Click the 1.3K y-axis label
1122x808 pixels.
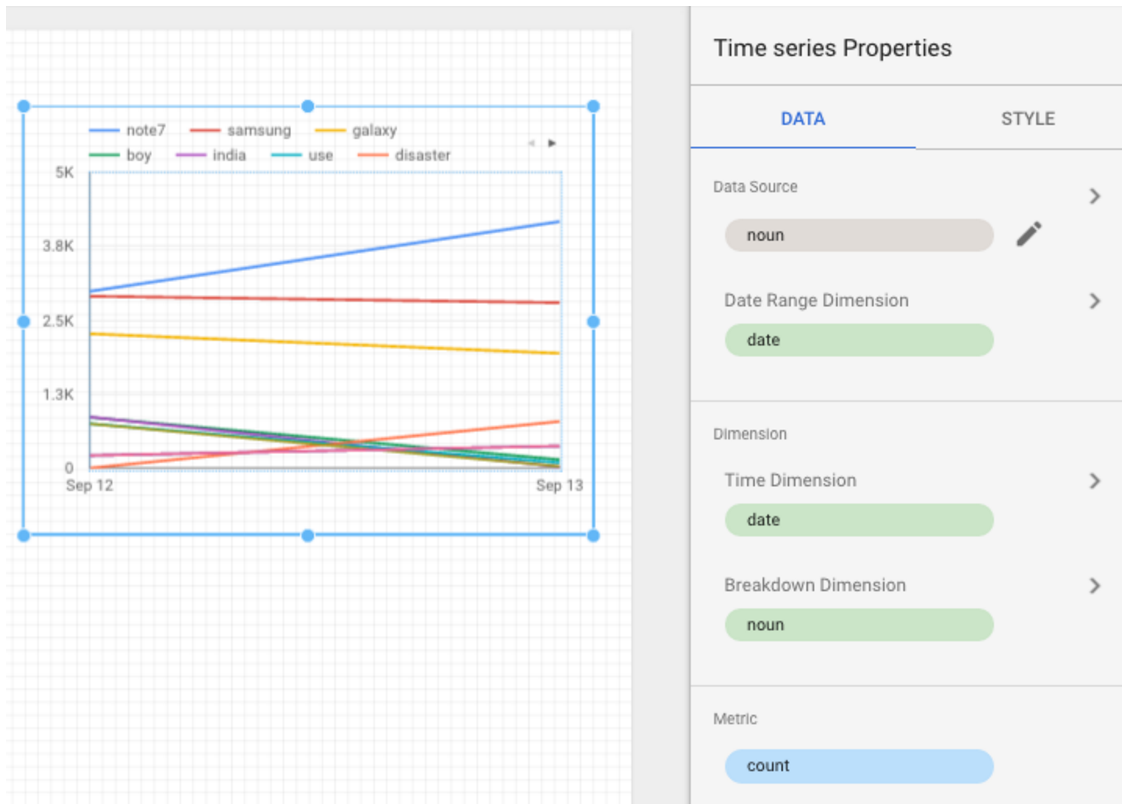[58, 394]
